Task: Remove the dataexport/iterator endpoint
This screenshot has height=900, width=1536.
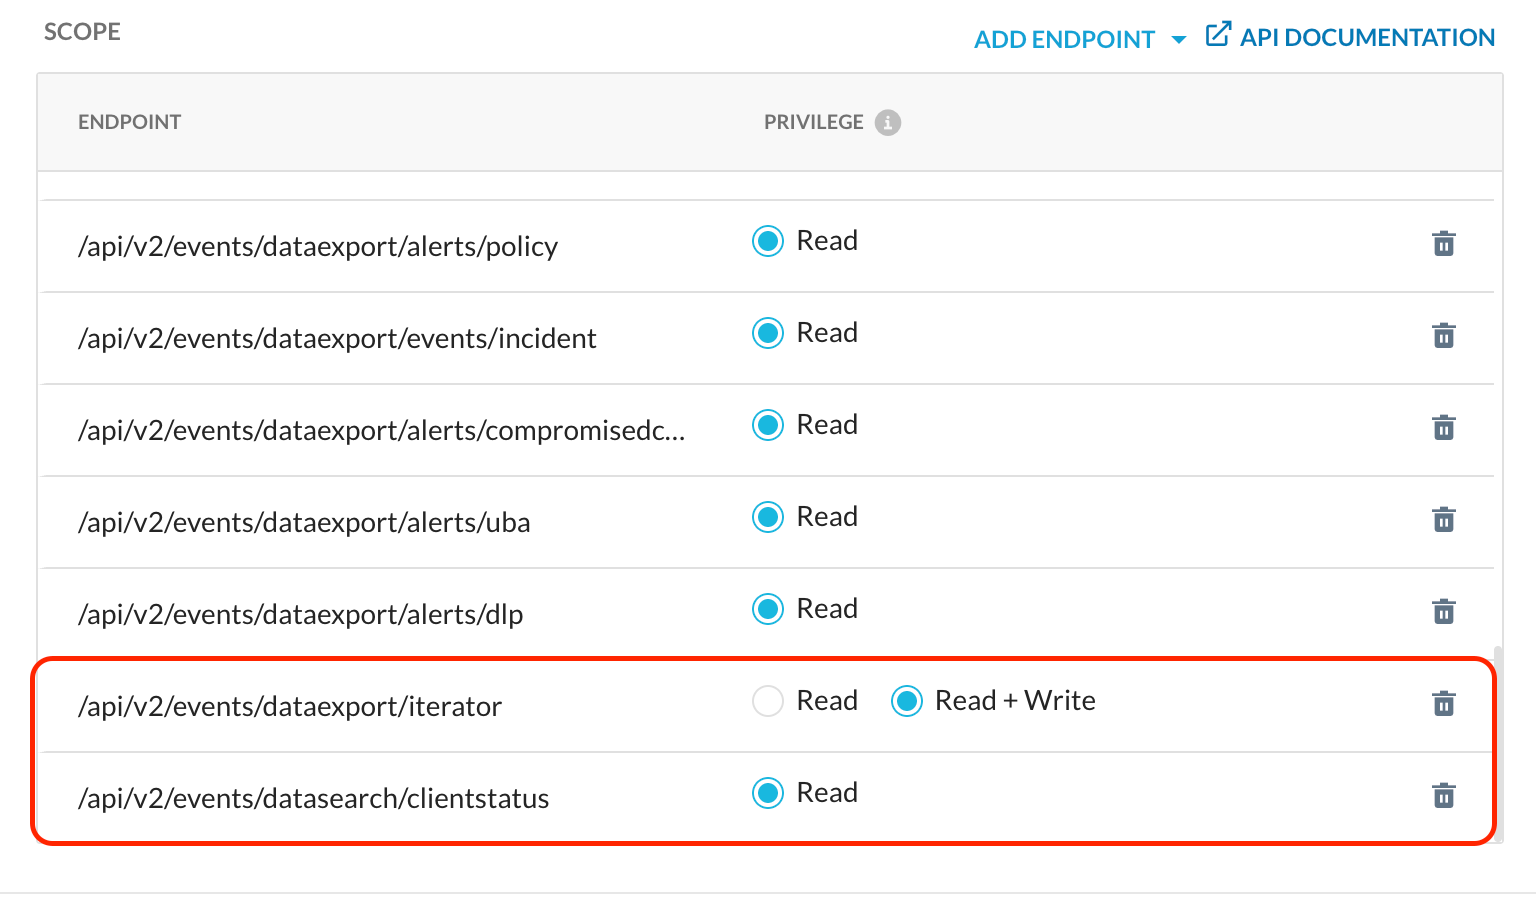Action: click(x=1443, y=703)
